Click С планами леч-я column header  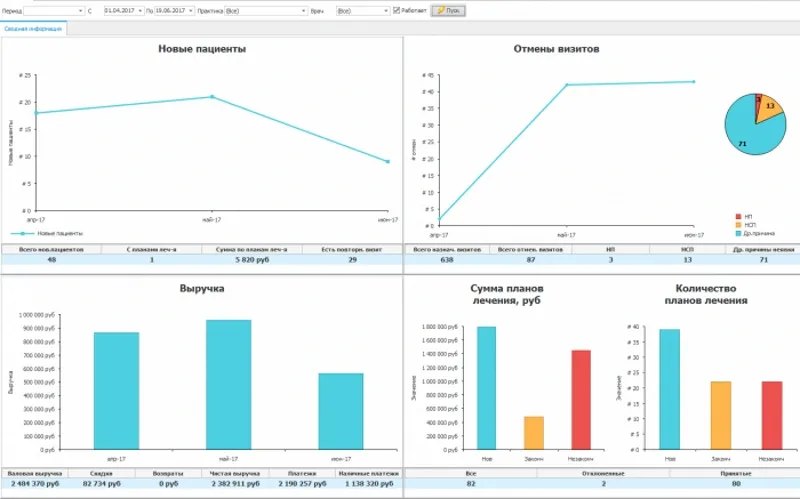pos(152,250)
